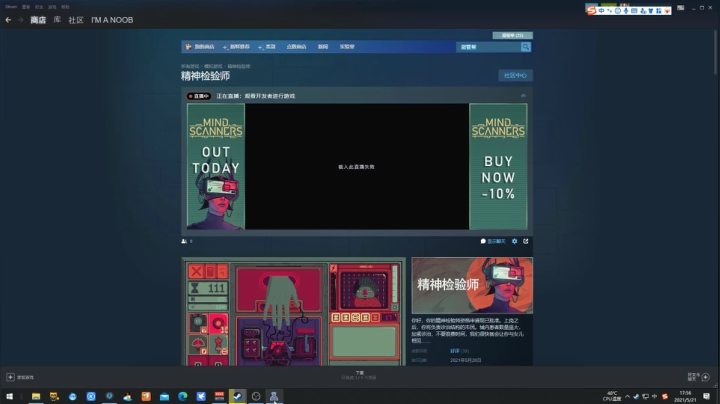This screenshot has width=720, height=404.
Task: Click the Sogou input 'S' logo
Action: (x=591, y=10)
